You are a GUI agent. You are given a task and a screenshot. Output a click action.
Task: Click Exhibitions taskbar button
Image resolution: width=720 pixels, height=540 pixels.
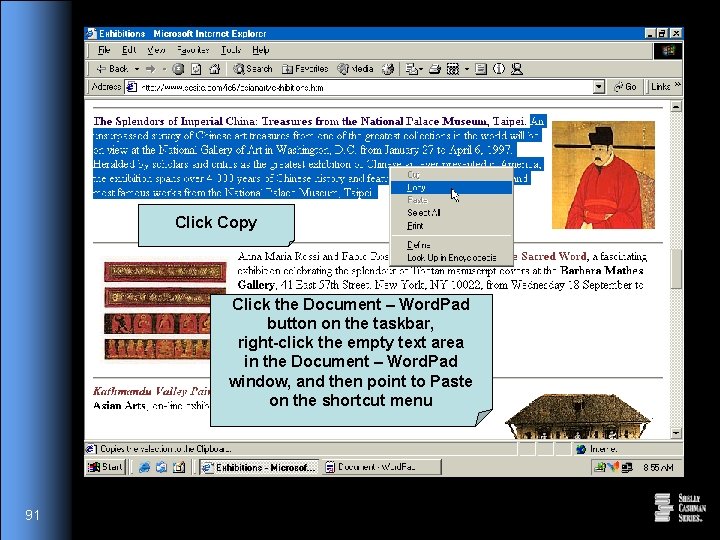(x=259, y=467)
